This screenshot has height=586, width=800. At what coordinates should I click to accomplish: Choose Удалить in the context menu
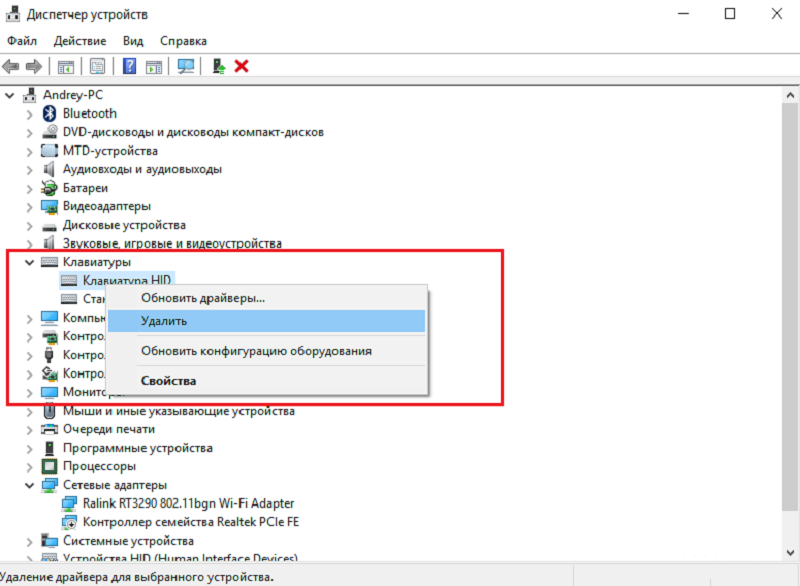click(266, 321)
